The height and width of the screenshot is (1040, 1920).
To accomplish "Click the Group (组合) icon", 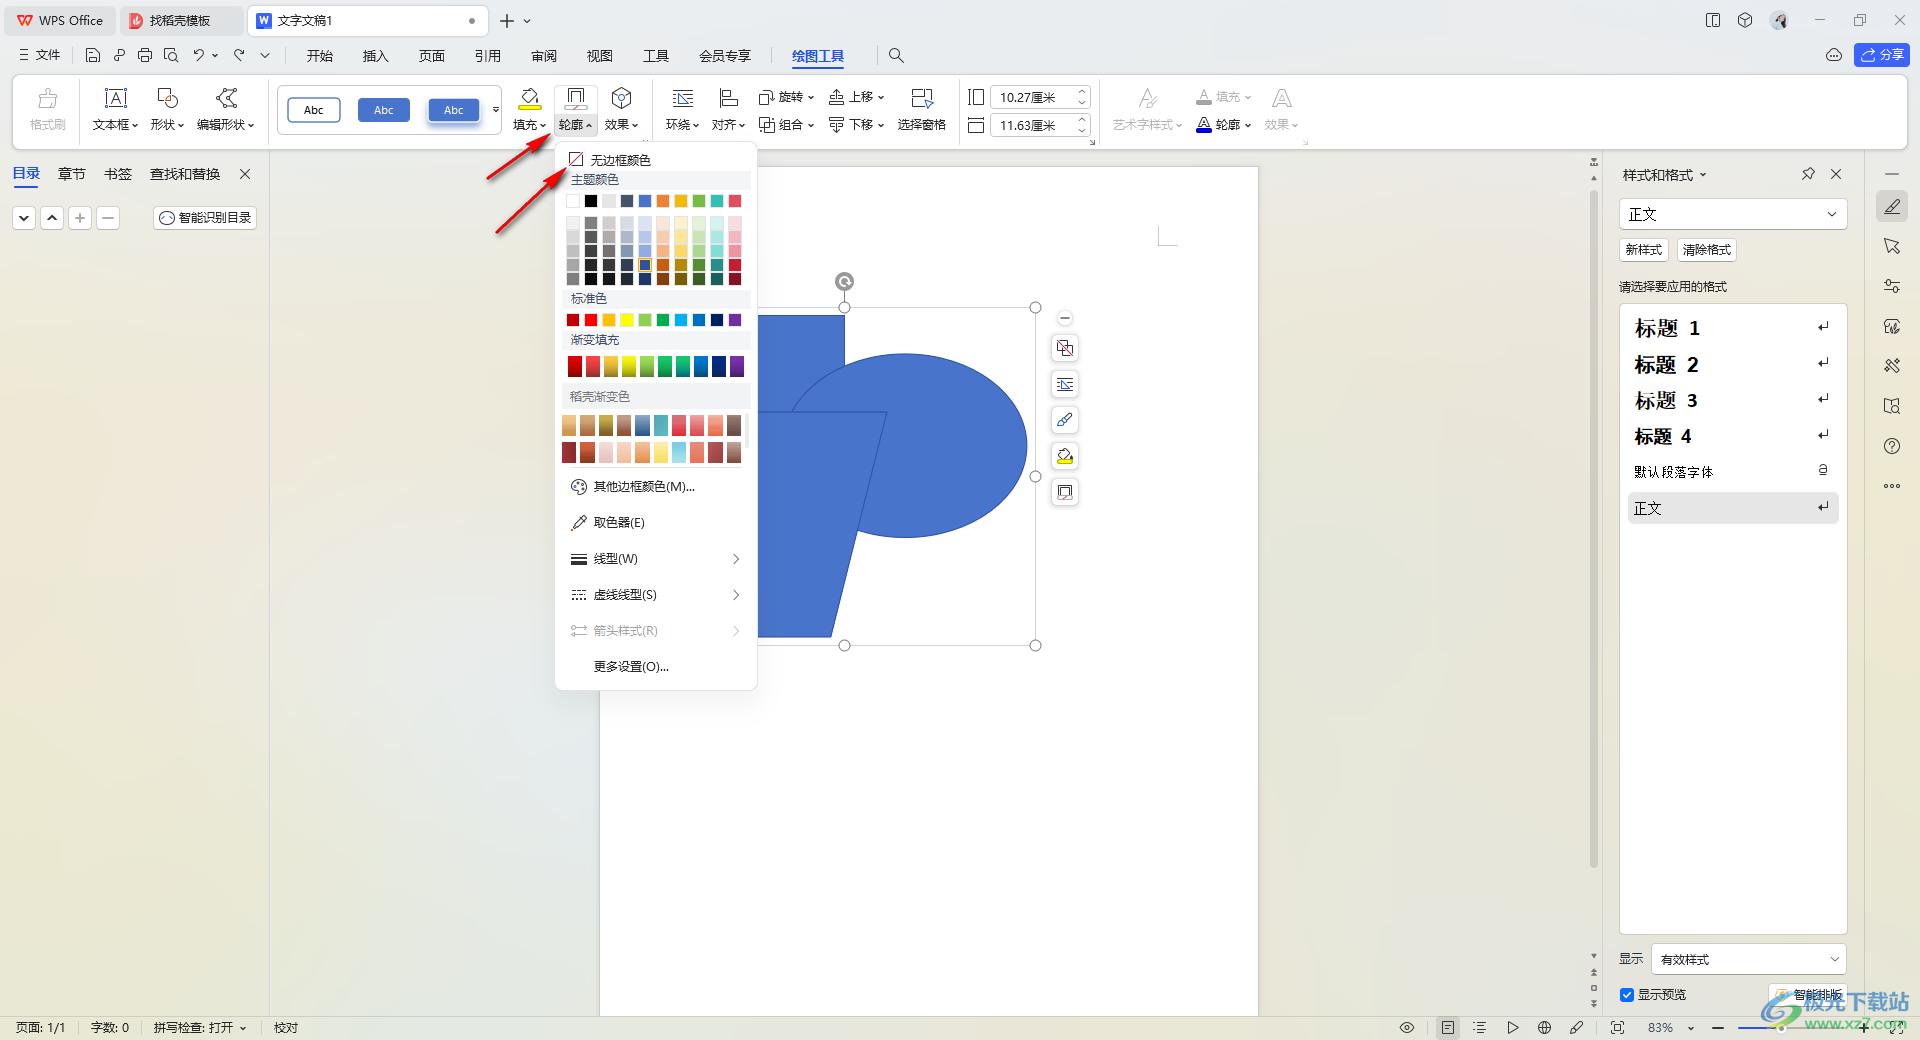I will click(767, 125).
